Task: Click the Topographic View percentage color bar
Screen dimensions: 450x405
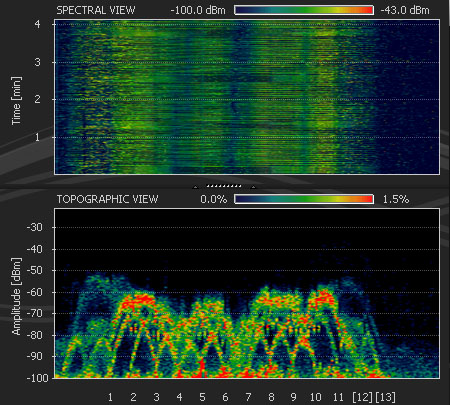Action: pos(304,199)
